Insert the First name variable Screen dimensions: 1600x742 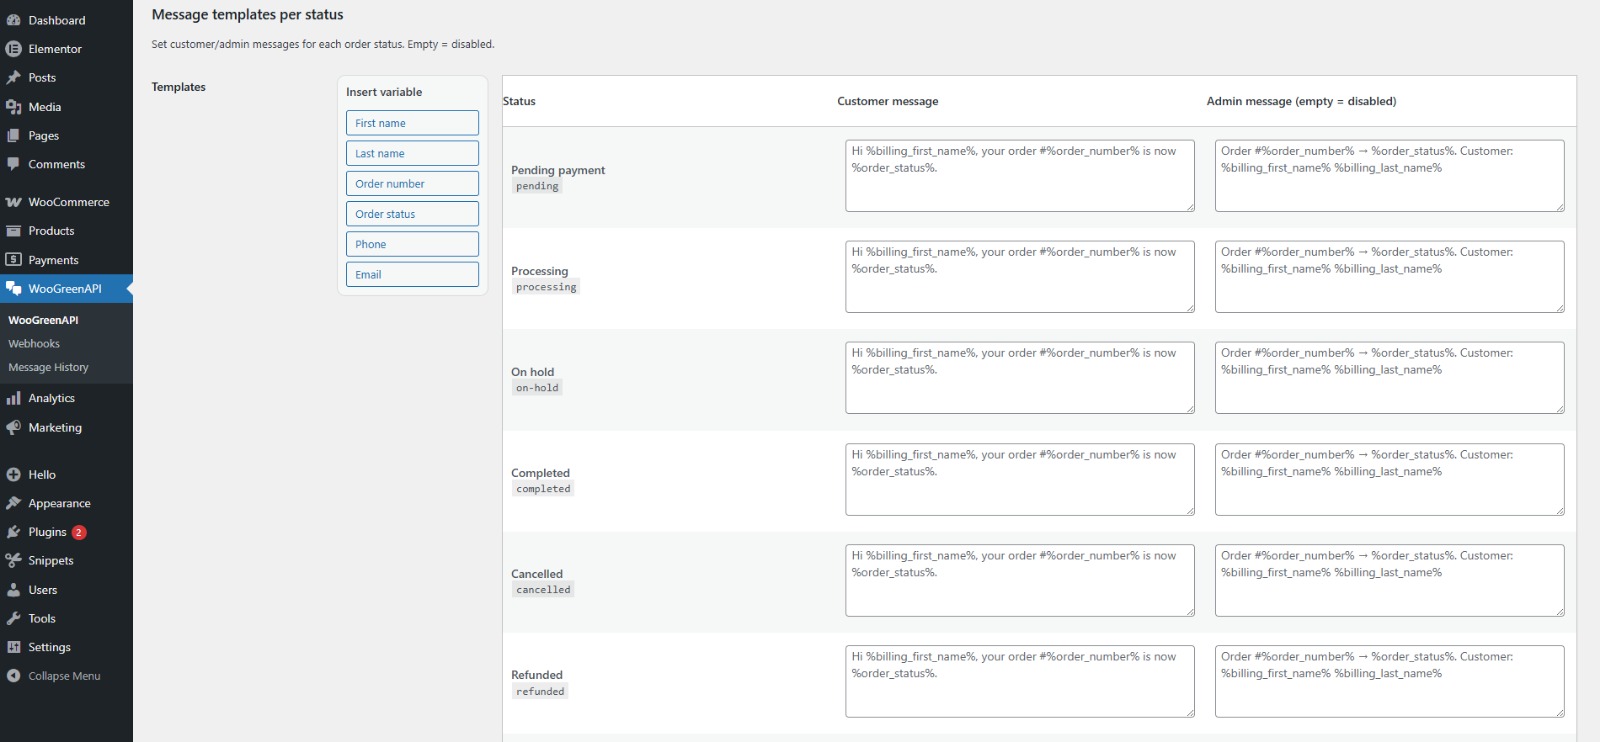point(412,123)
